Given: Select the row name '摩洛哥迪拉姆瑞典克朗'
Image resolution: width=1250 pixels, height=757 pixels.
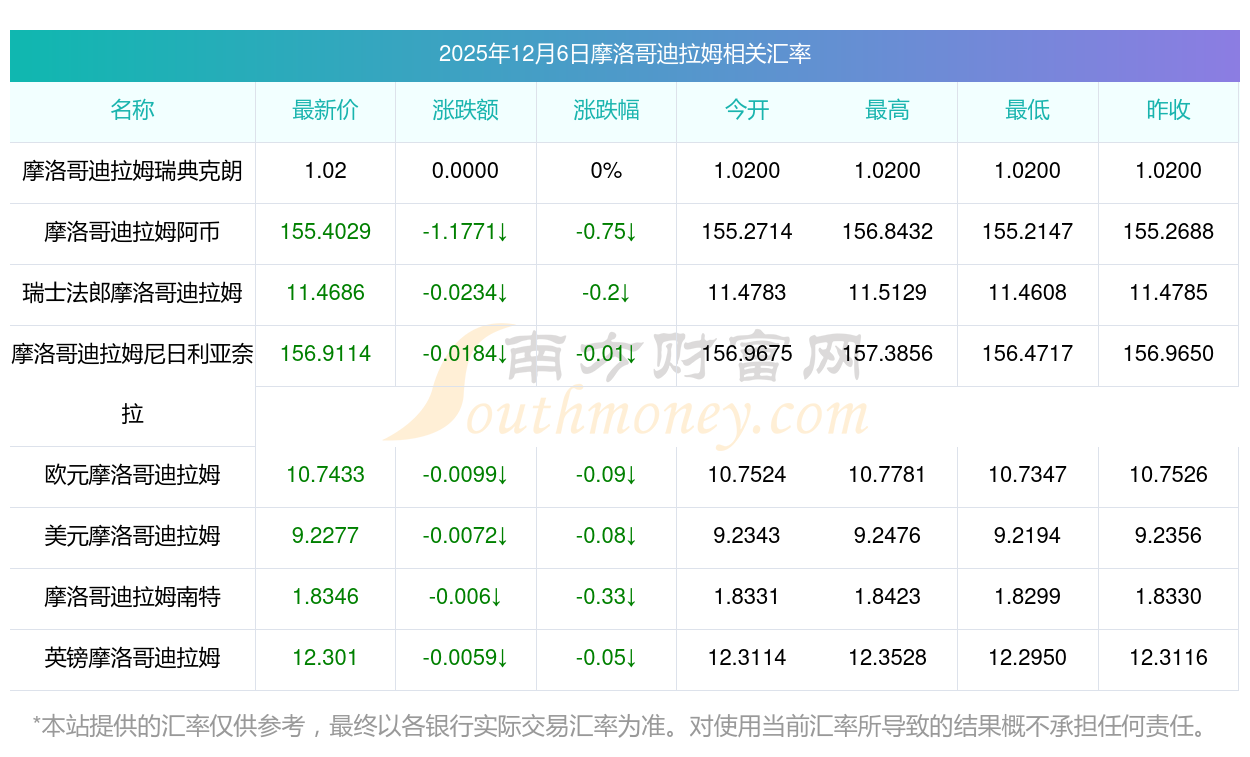Looking at the screenshot, I should pyautogui.click(x=133, y=171).
